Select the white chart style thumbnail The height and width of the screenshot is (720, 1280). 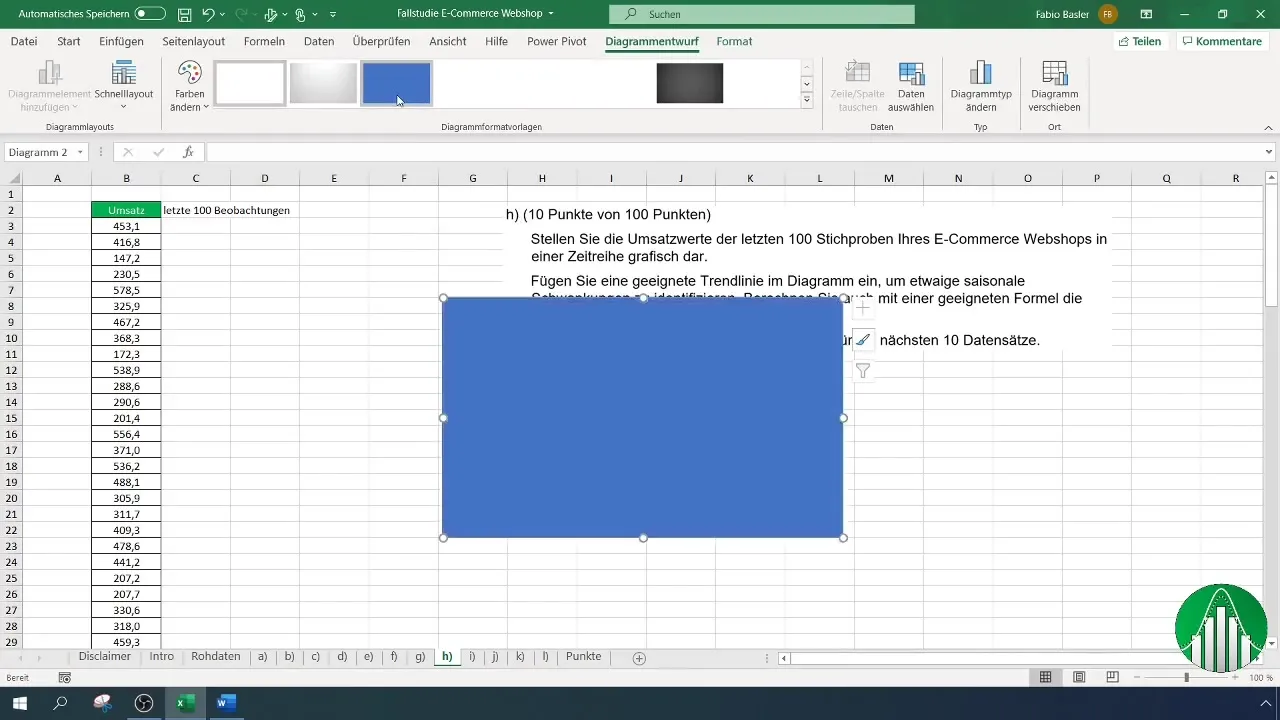tap(250, 83)
